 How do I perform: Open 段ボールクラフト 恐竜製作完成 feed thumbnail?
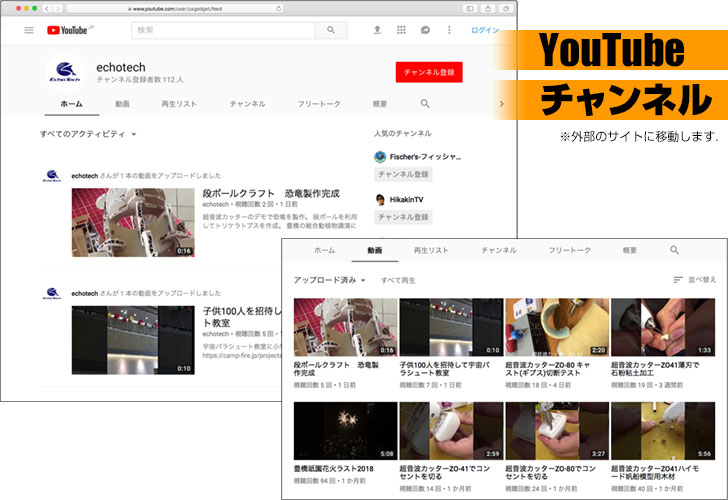point(133,222)
